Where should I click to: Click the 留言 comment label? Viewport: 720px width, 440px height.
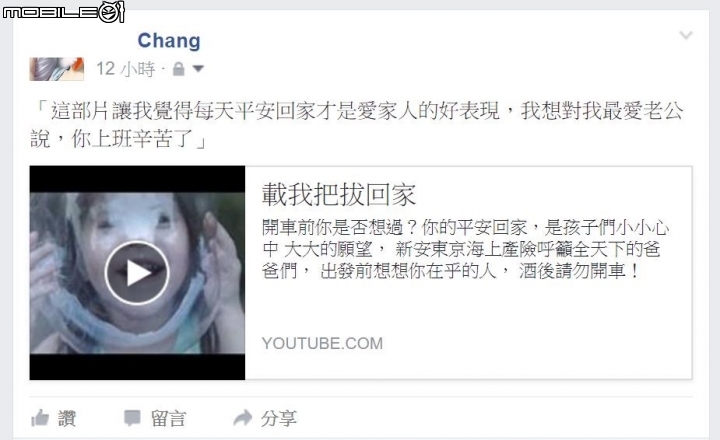tap(168, 418)
